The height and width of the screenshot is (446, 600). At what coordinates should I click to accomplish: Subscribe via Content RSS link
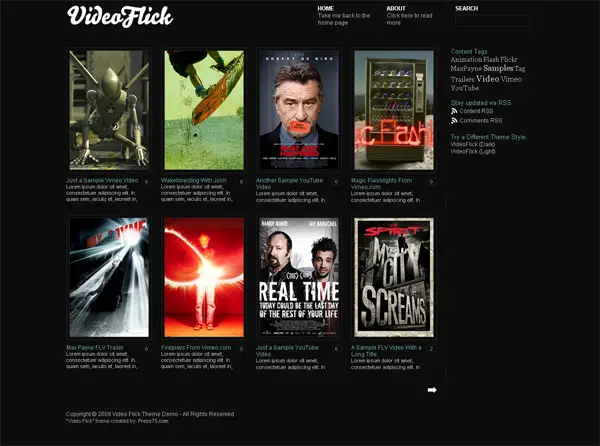476,111
